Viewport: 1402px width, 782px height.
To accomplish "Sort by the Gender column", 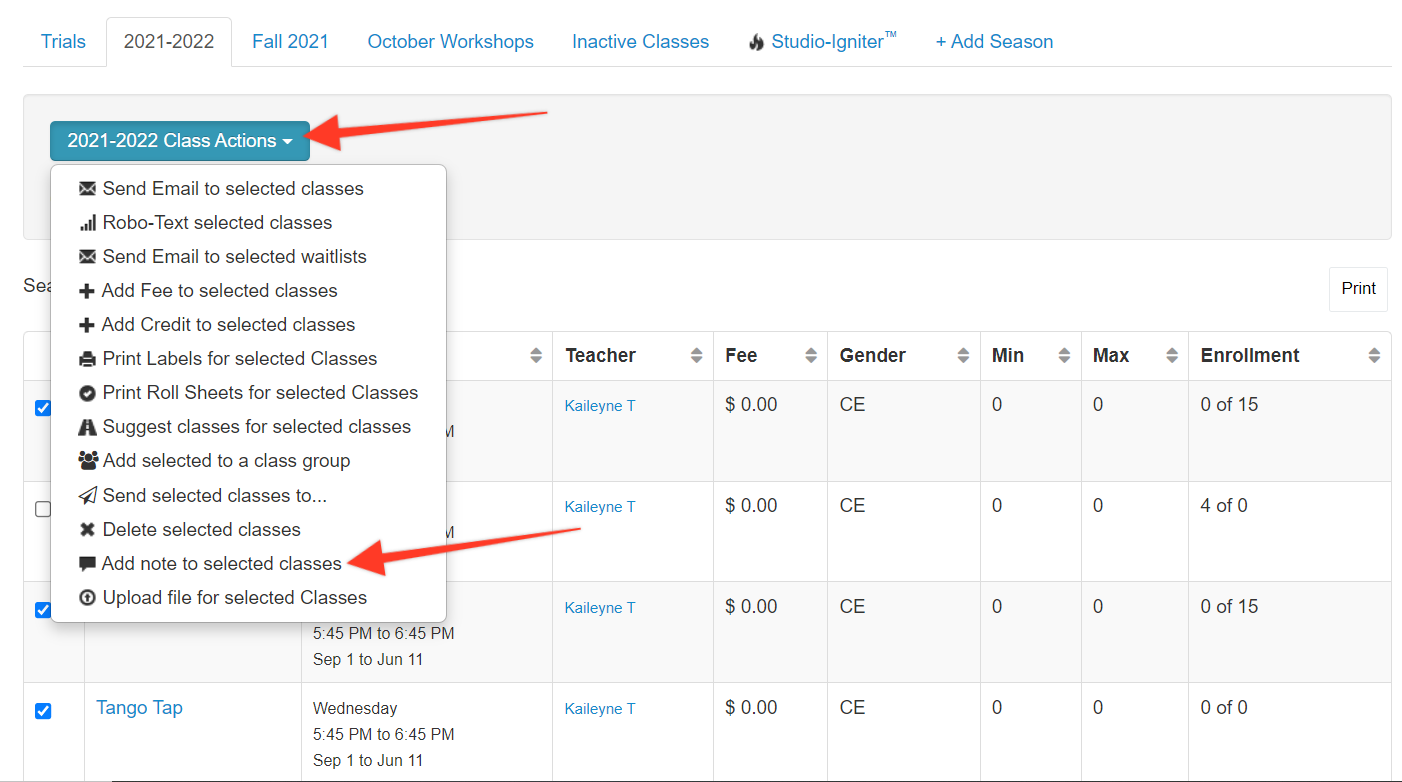I will (x=904, y=356).
